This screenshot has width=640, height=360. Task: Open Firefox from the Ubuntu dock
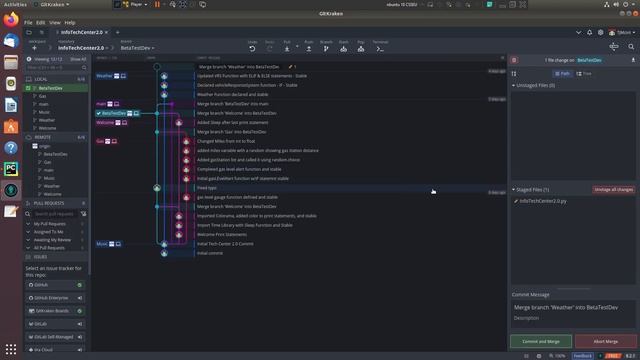11,20
